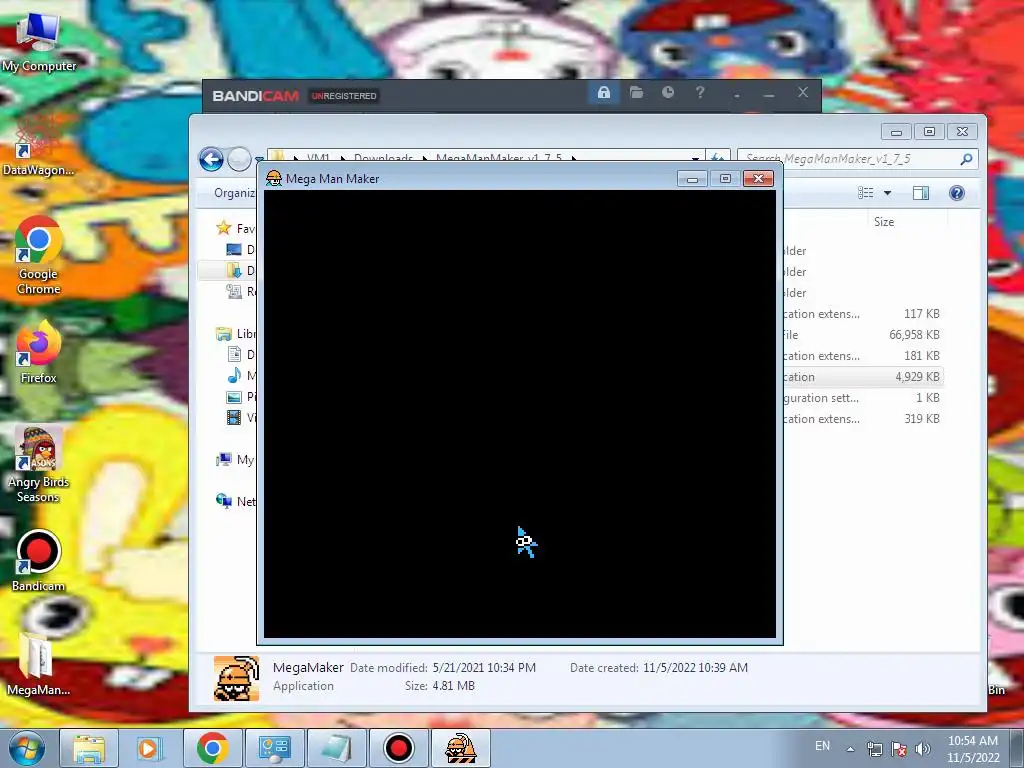Open Explorer help button
1024x768 pixels.
coord(957,193)
